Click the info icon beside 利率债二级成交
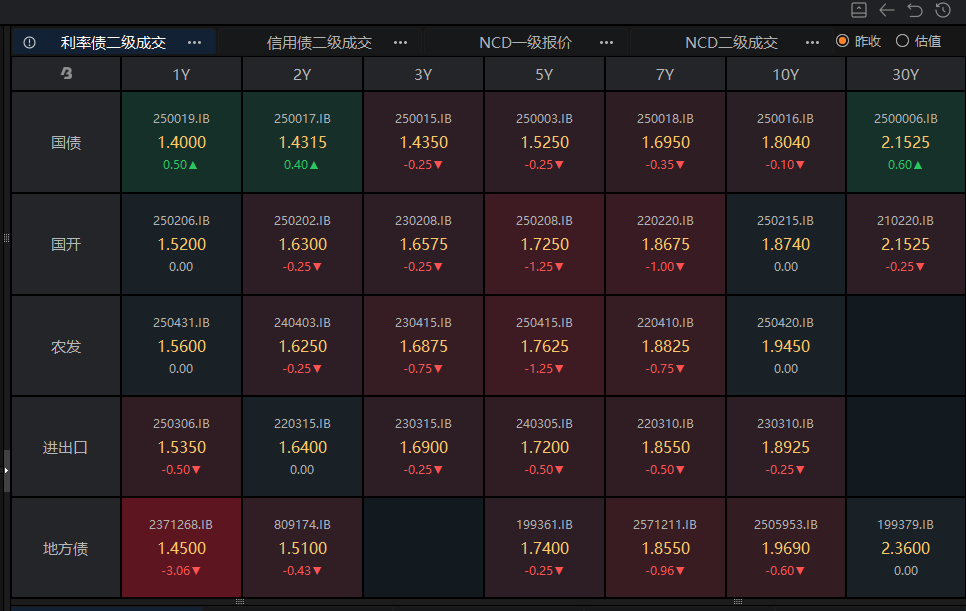966x611 pixels. (29, 43)
